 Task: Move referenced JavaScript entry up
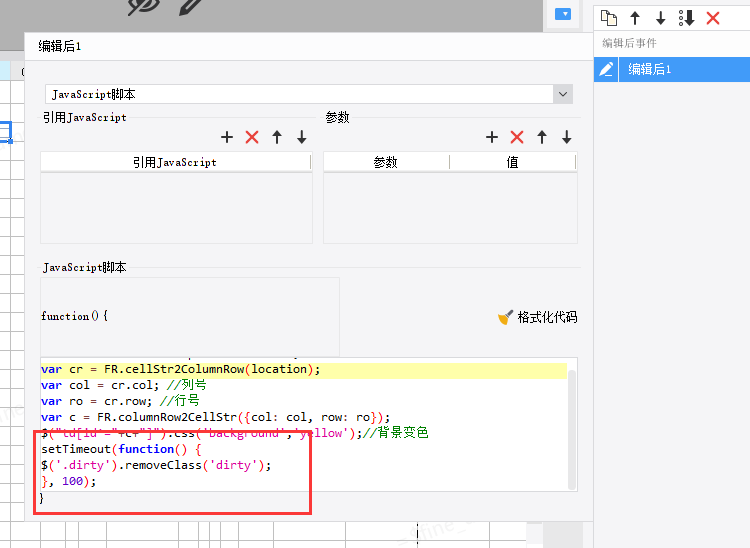pos(277,138)
